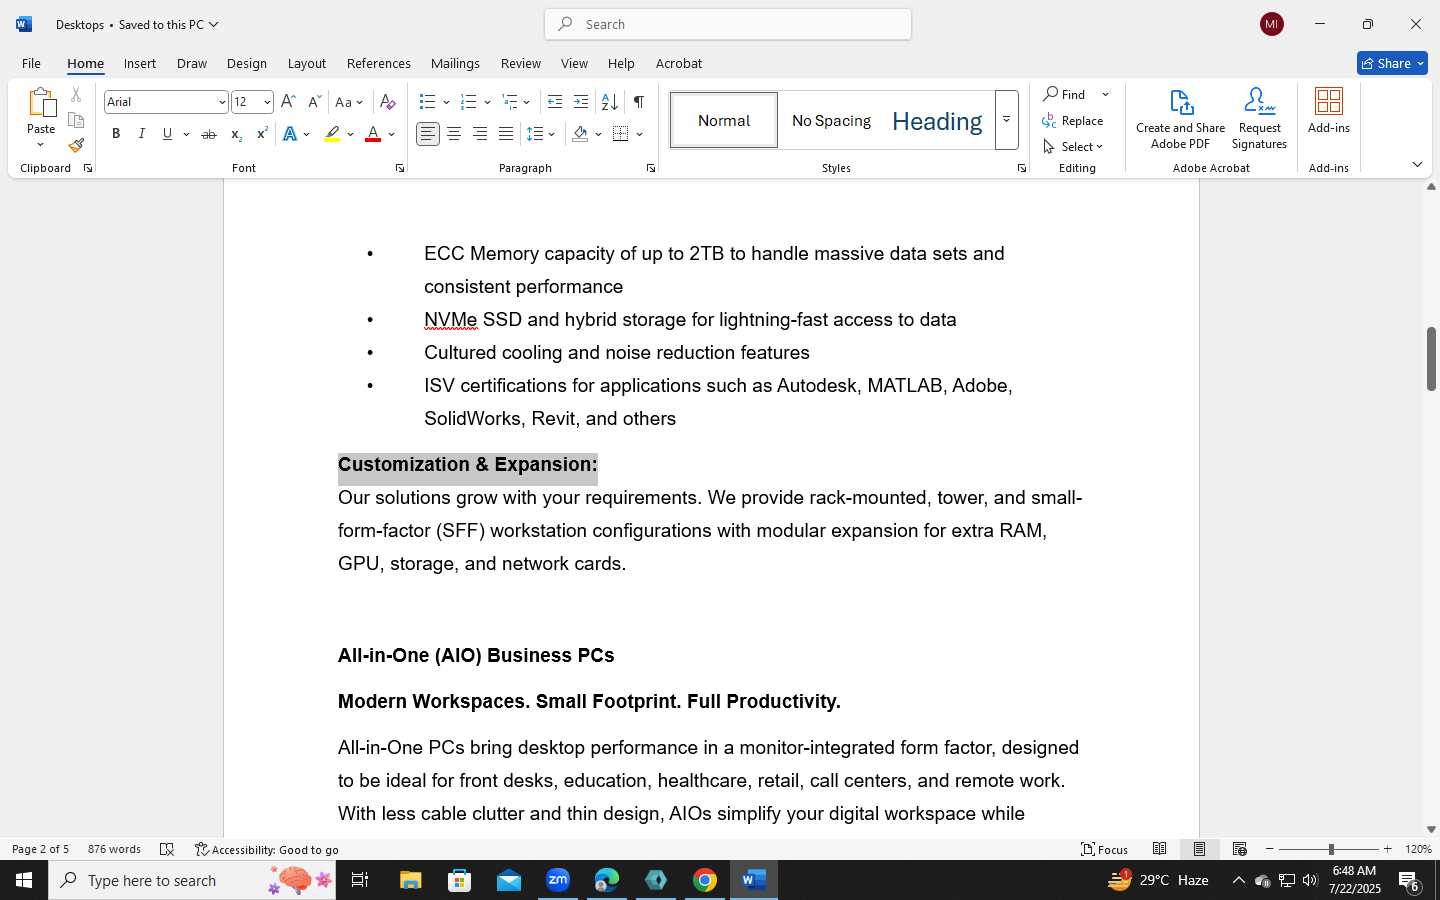The height and width of the screenshot is (900, 1440).
Task: Click Request Signatures icon
Action: pos(1259,119)
